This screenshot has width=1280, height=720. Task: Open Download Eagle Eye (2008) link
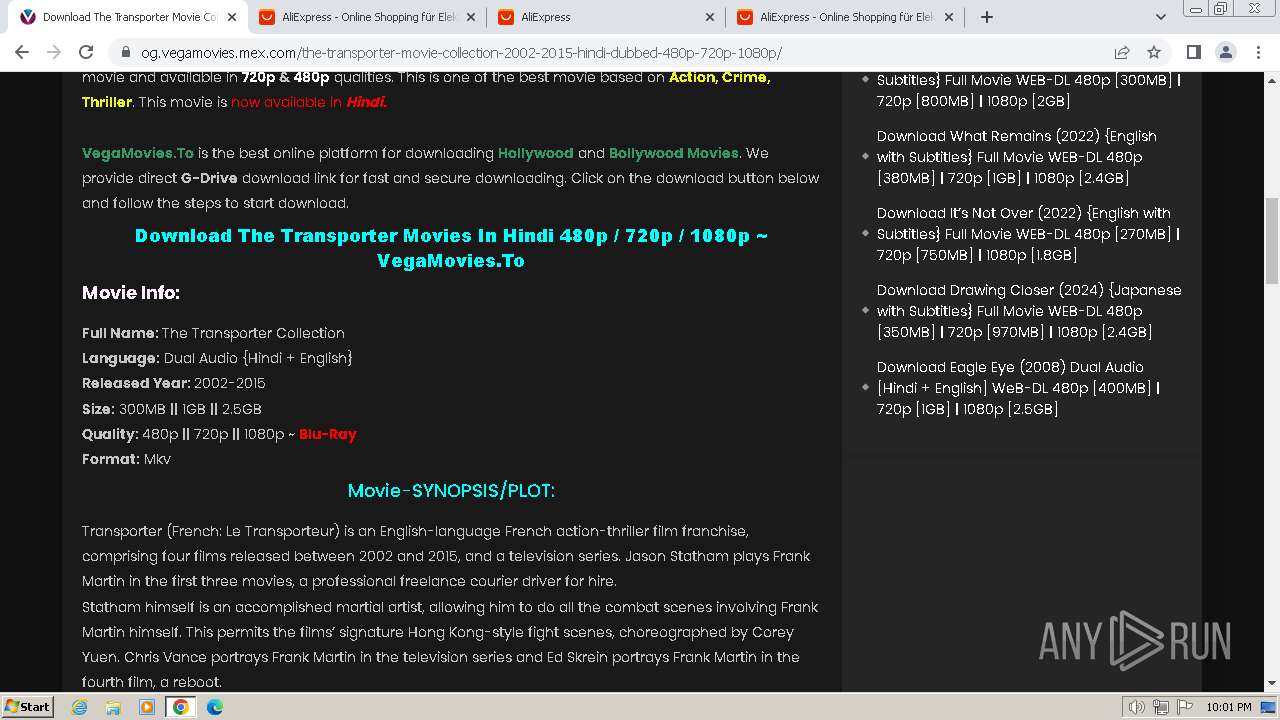pos(1018,388)
